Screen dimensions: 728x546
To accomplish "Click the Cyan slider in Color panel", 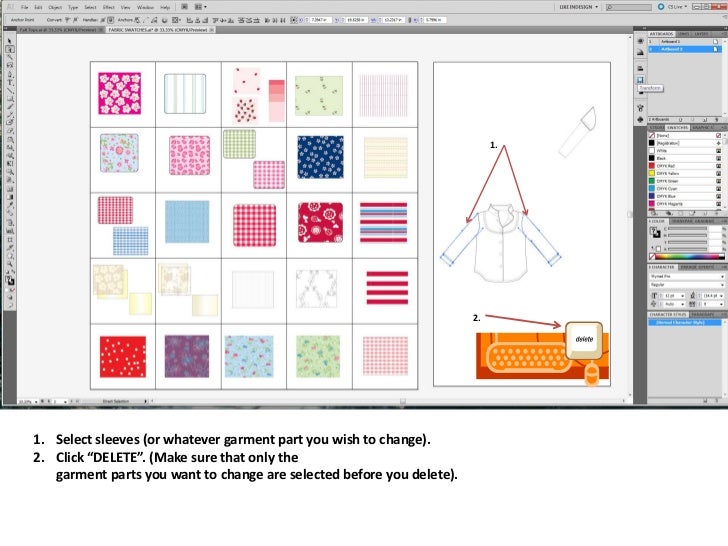I will pos(688,229).
